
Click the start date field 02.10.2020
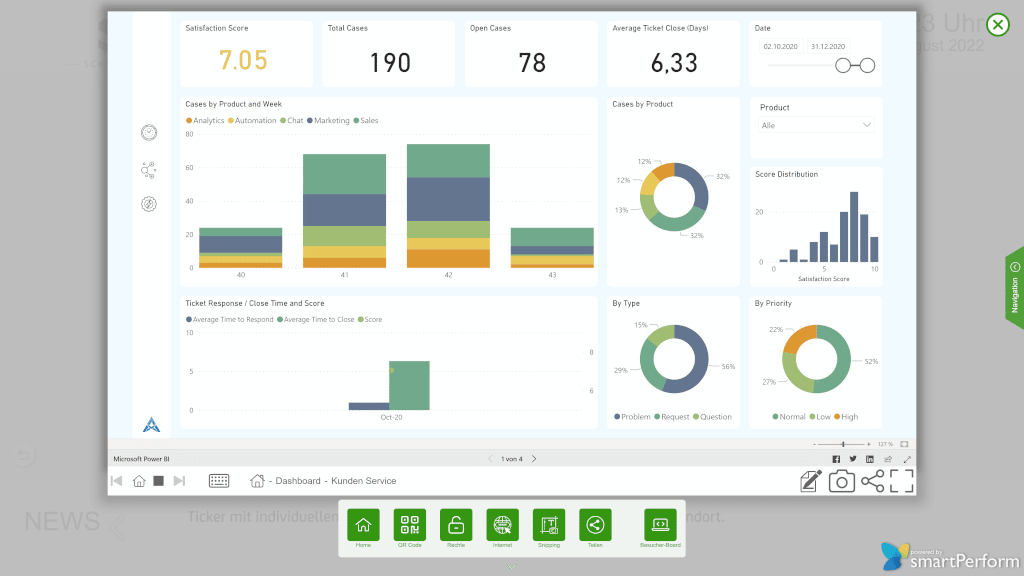(780, 46)
